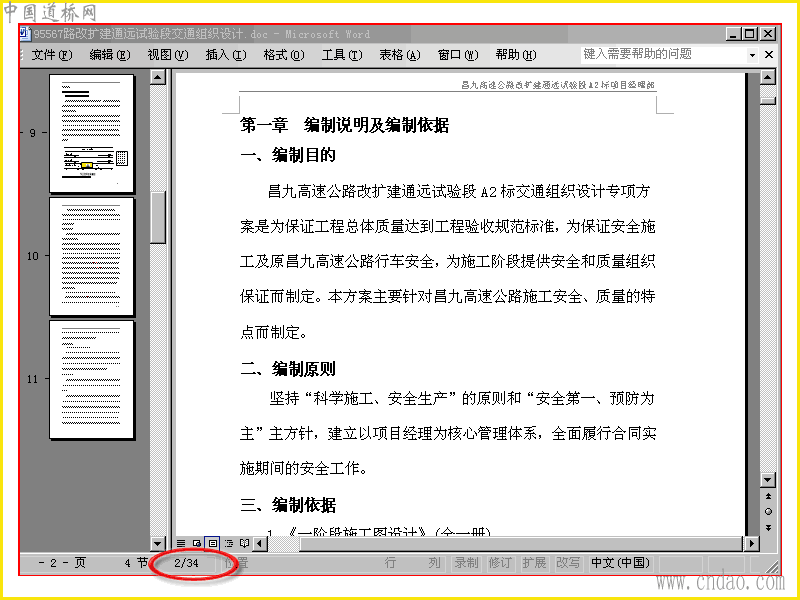Click the Select Browse Object round button
This screenshot has width=800, height=600.
point(768,512)
